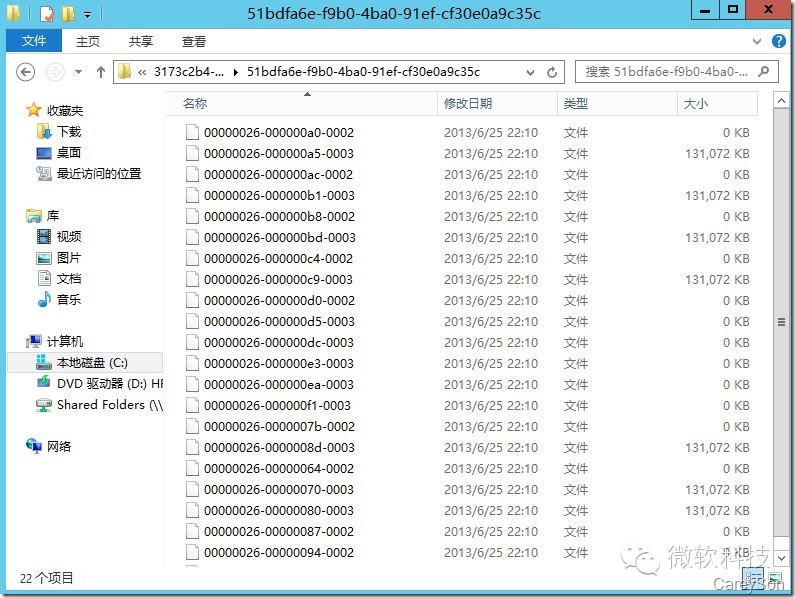Open recent locations dropdown arrow
Image resolution: width=795 pixels, height=598 pixels.
[79, 72]
